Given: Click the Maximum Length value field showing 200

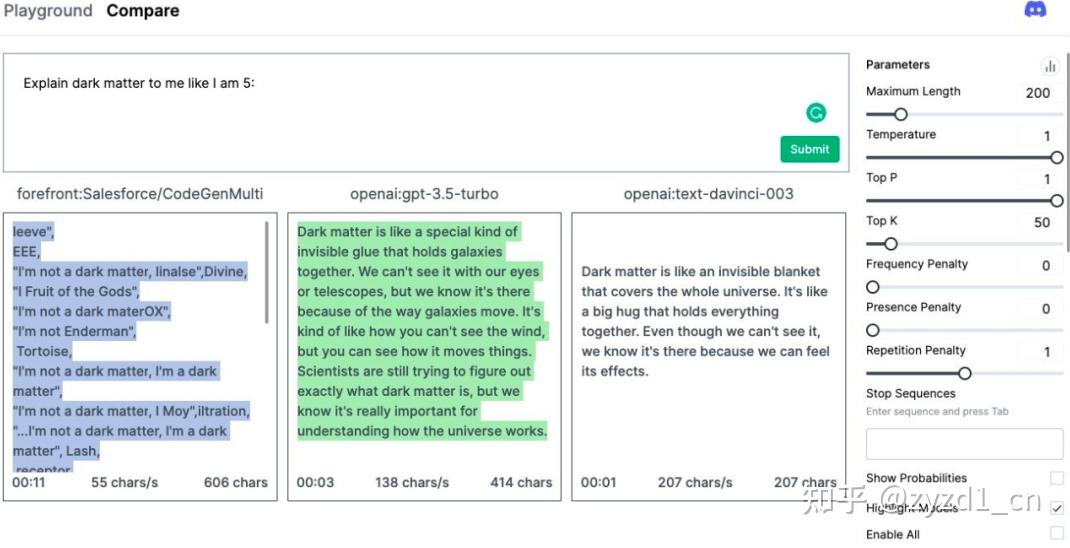Looking at the screenshot, I should tap(1037, 93).
